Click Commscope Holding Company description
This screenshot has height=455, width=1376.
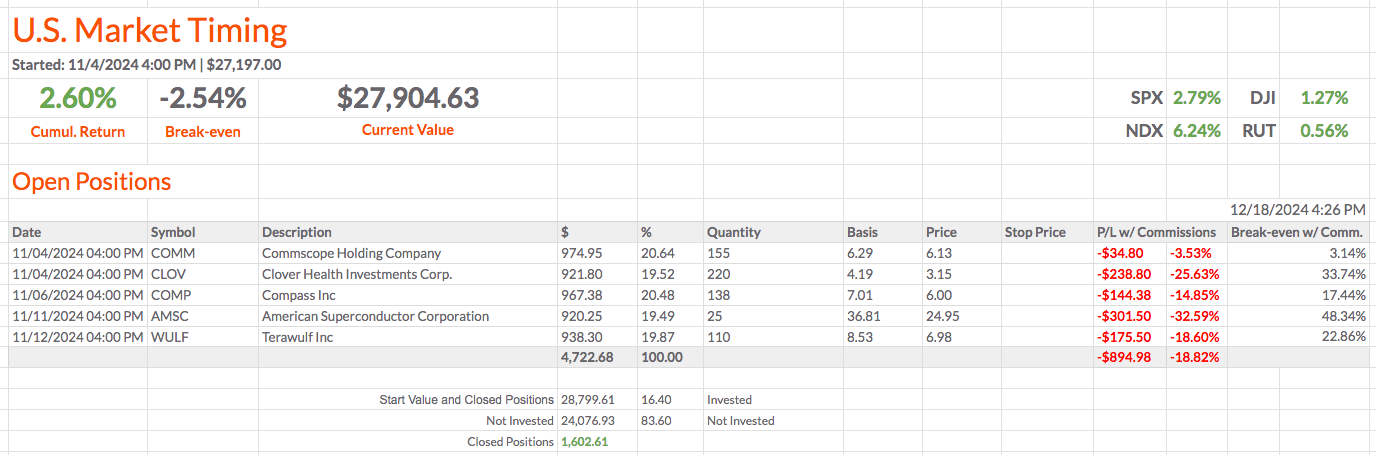351,253
